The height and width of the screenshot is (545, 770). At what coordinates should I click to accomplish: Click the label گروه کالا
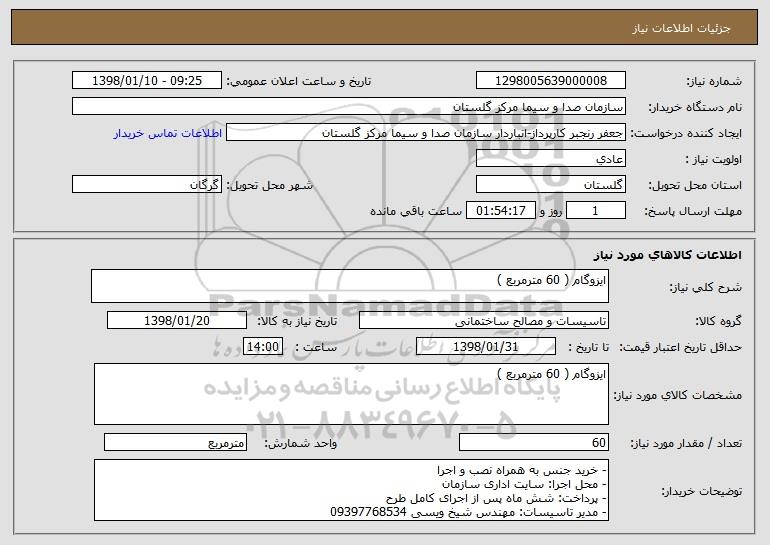[x=719, y=321]
